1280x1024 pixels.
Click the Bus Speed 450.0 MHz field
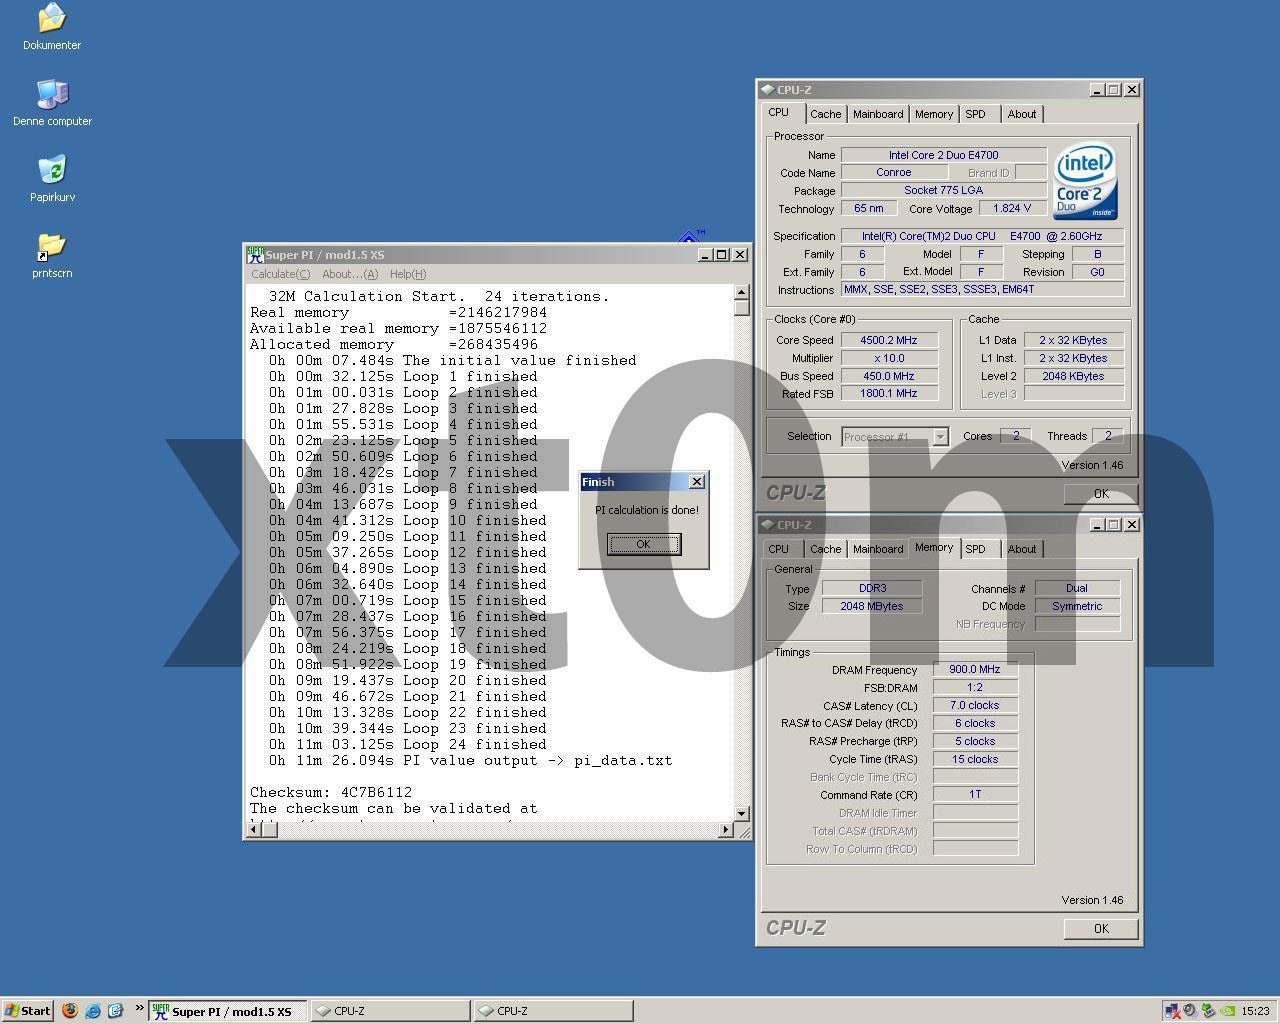tap(889, 376)
